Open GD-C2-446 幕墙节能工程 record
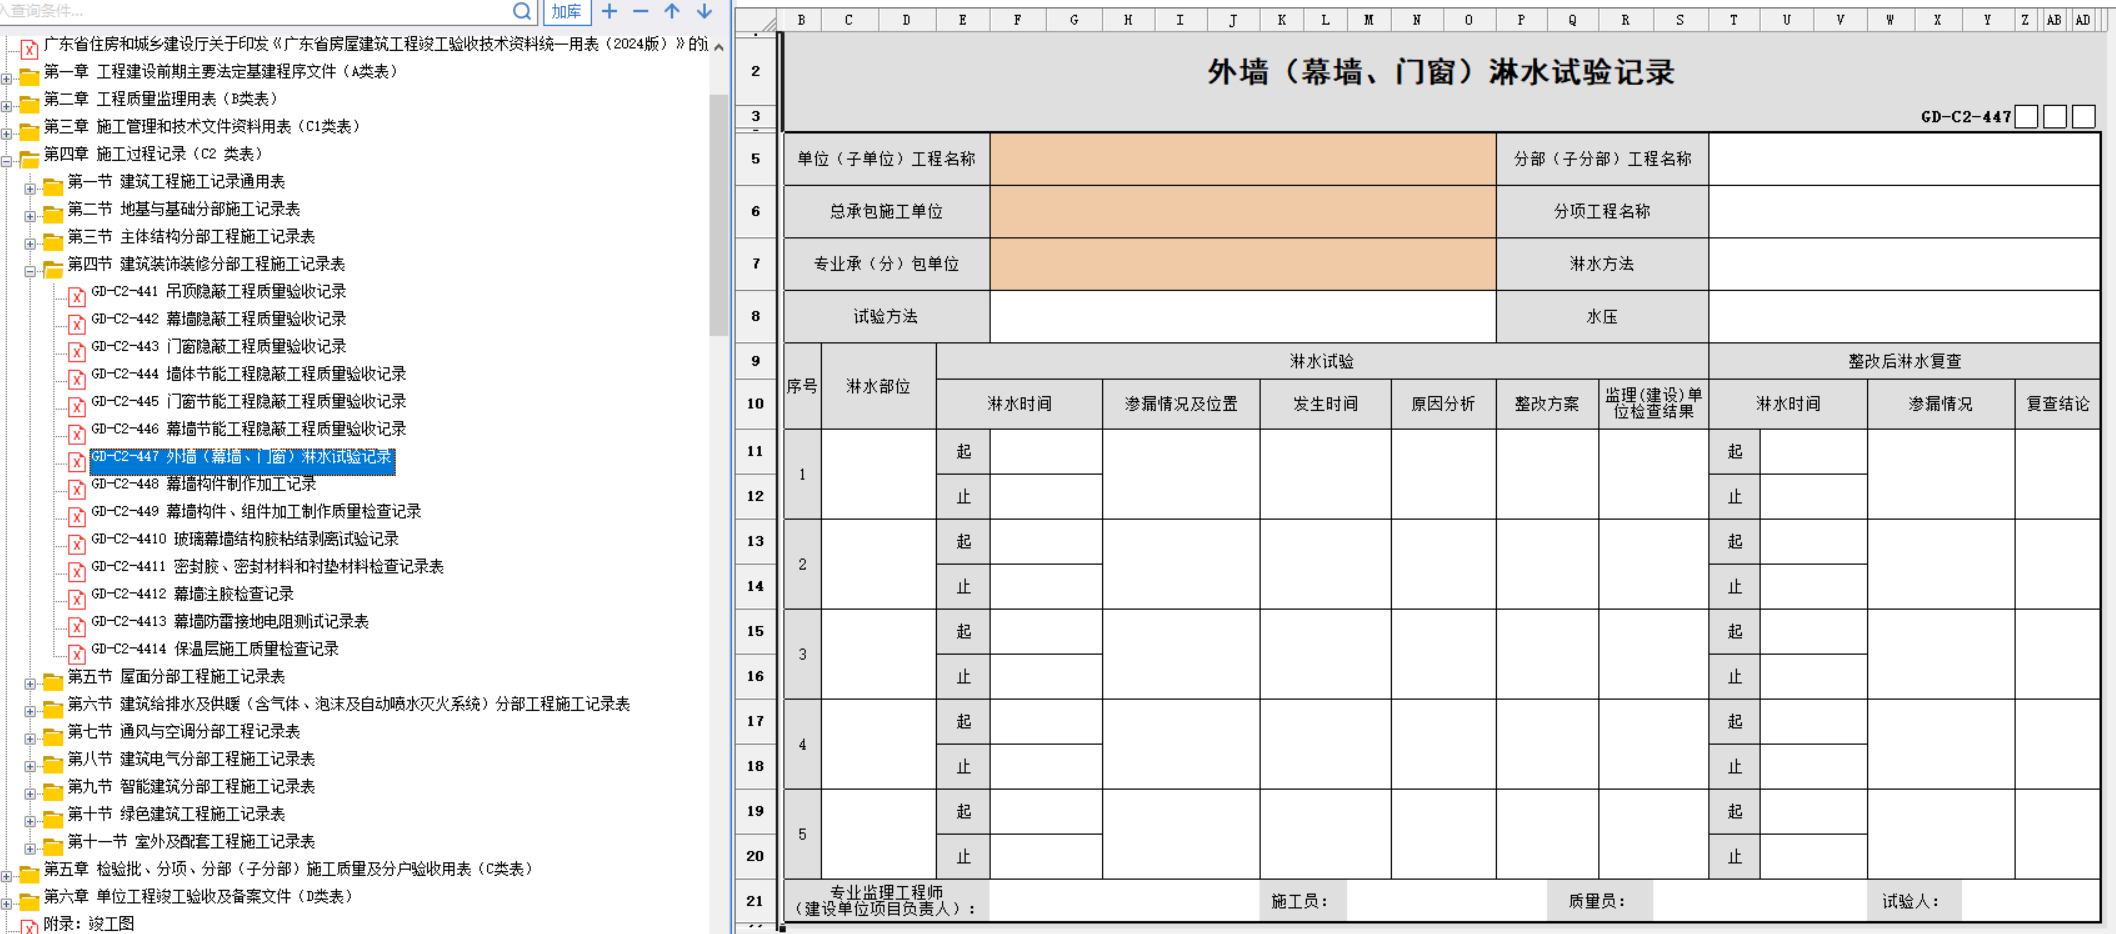The width and height of the screenshot is (2116, 934). coord(248,428)
